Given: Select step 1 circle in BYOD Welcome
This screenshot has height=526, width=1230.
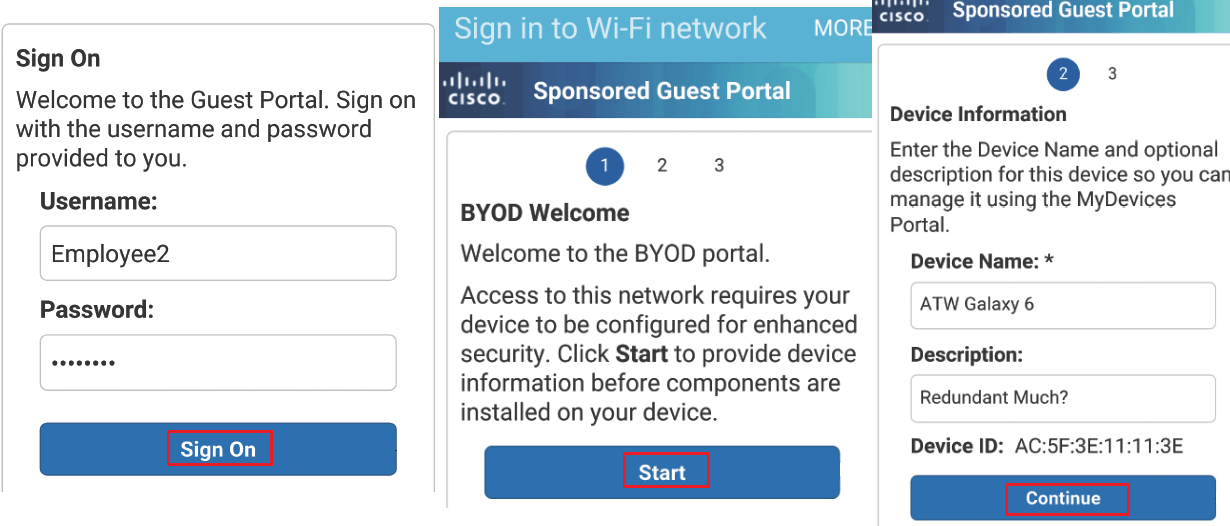Looking at the screenshot, I should point(605,166).
